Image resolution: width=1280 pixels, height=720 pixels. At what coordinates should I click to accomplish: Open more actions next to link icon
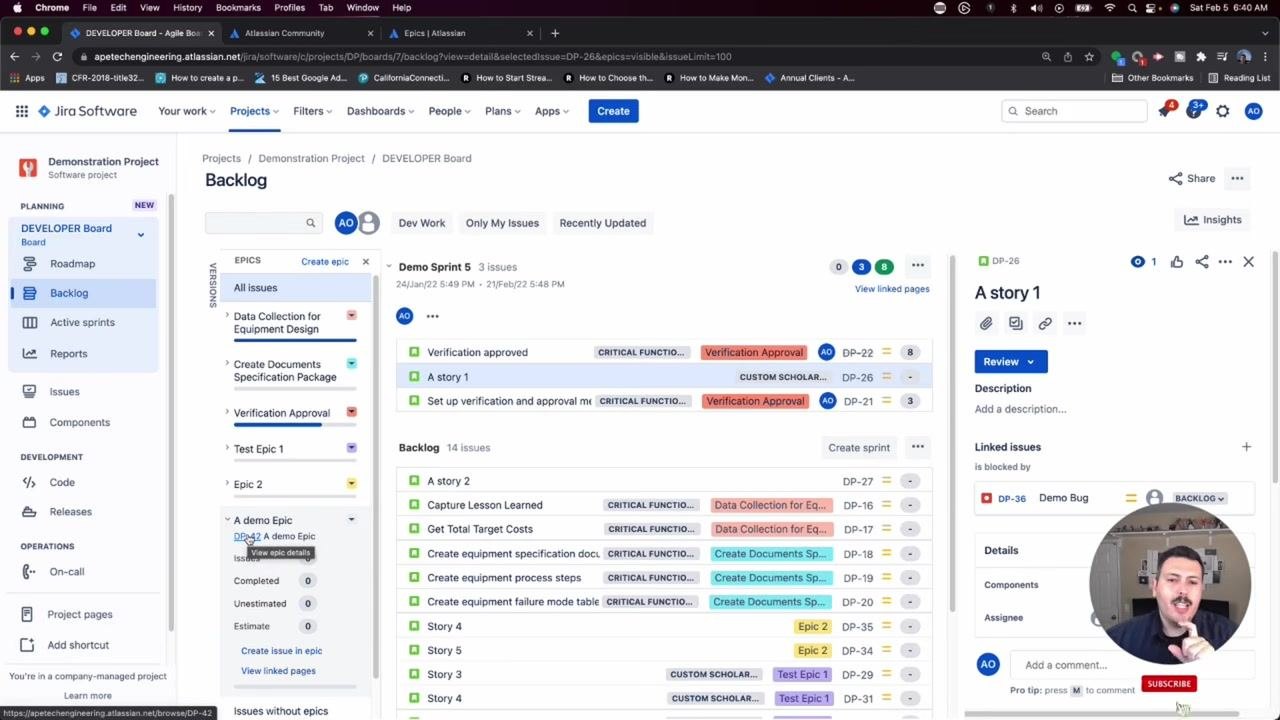[x=1074, y=323]
